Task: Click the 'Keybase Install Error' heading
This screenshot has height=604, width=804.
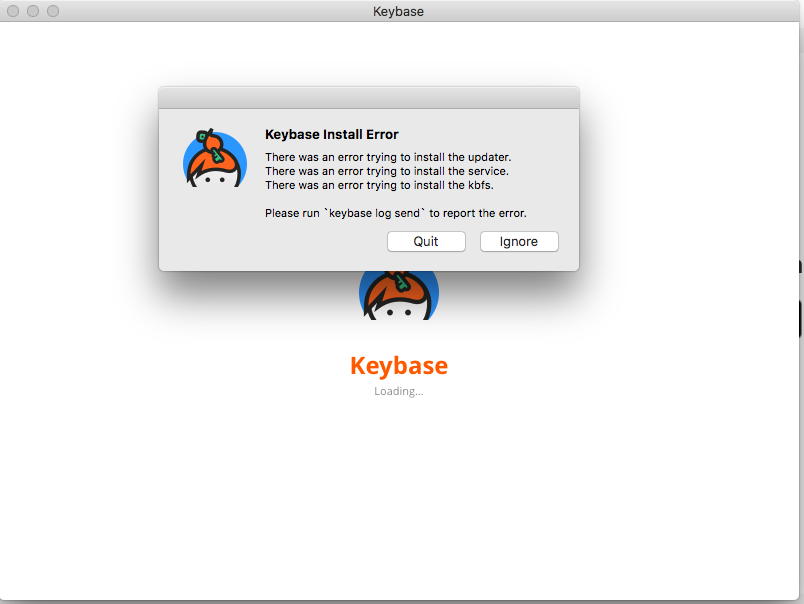Action: pyautogui.click(x=331, y=134)
